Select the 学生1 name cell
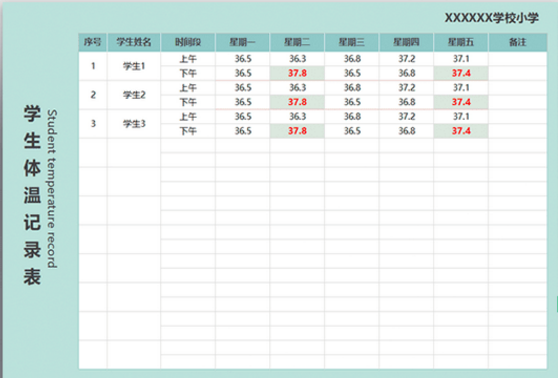Screen dimensions: 558x378 (x=134, y=66)
